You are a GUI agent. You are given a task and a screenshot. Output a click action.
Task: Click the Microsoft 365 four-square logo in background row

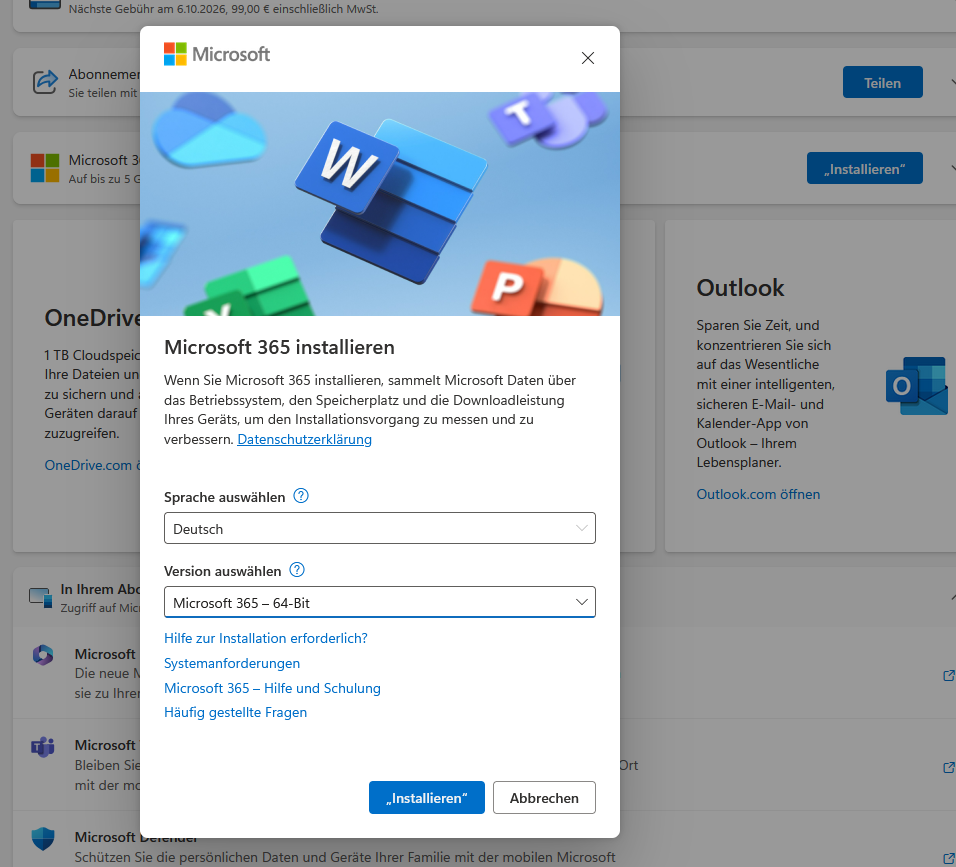tap(45, 168)
